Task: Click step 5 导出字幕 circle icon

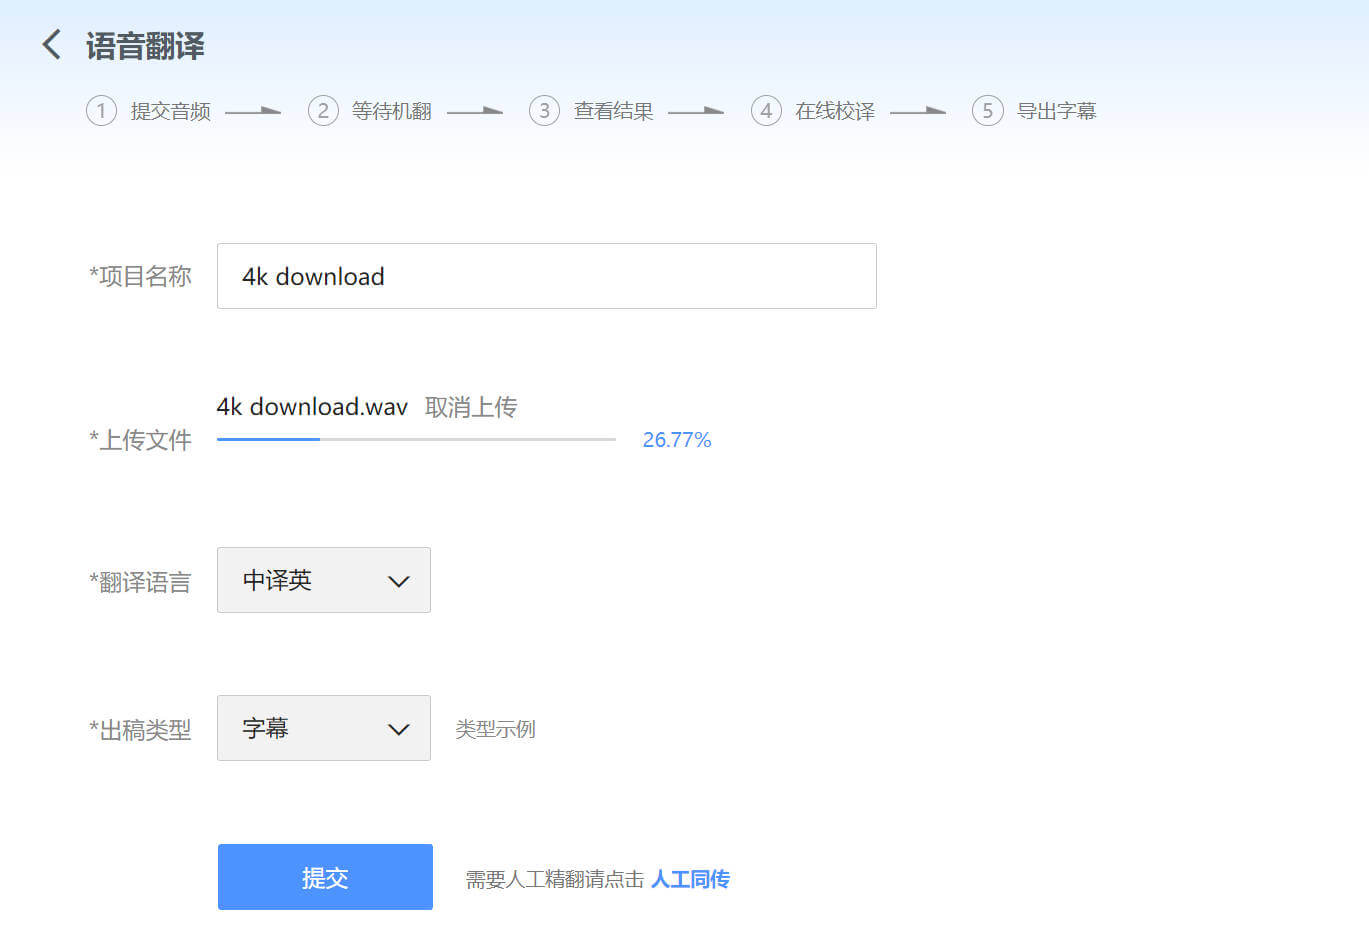Action: (987, 110)
